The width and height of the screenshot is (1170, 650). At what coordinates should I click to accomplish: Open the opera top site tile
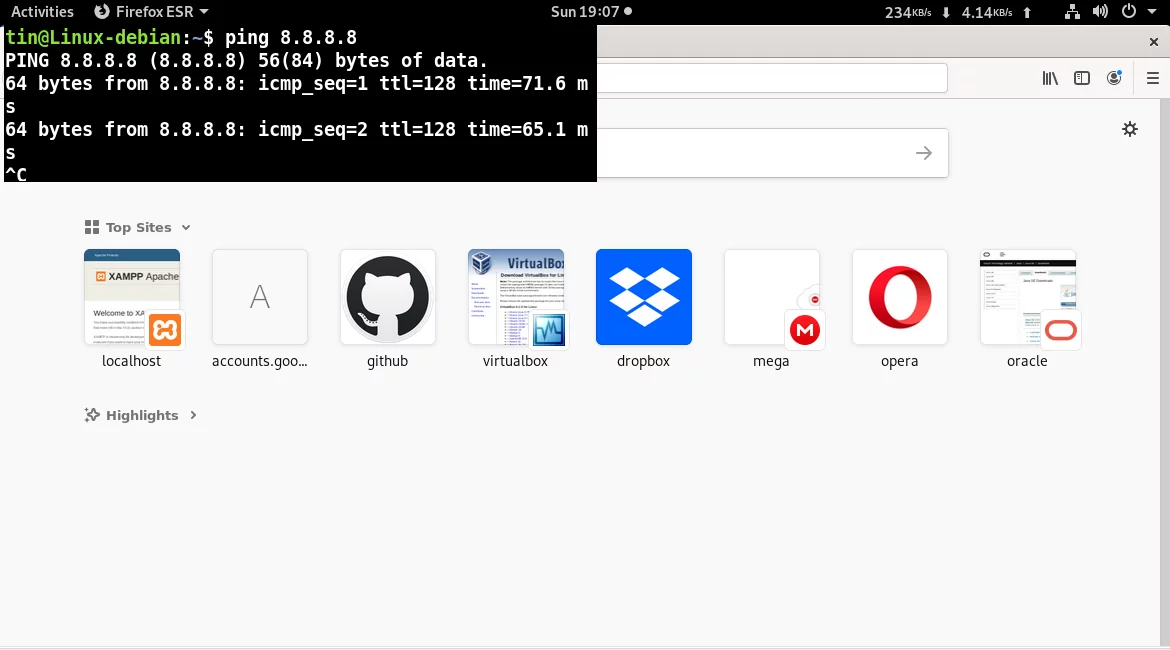pyautogui.click(x=900, y=297)
